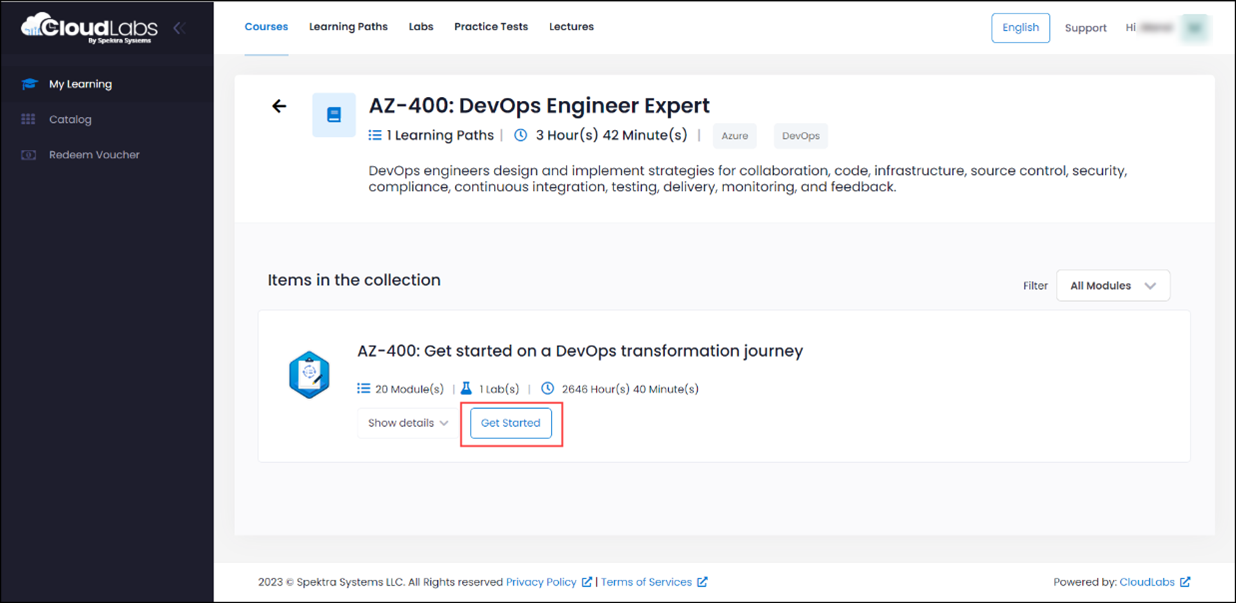Image resolution: width=1236 pixels, height=603 pixels.
Task: Open the Privacy Policy link
Action: click(x=541, y=582)
